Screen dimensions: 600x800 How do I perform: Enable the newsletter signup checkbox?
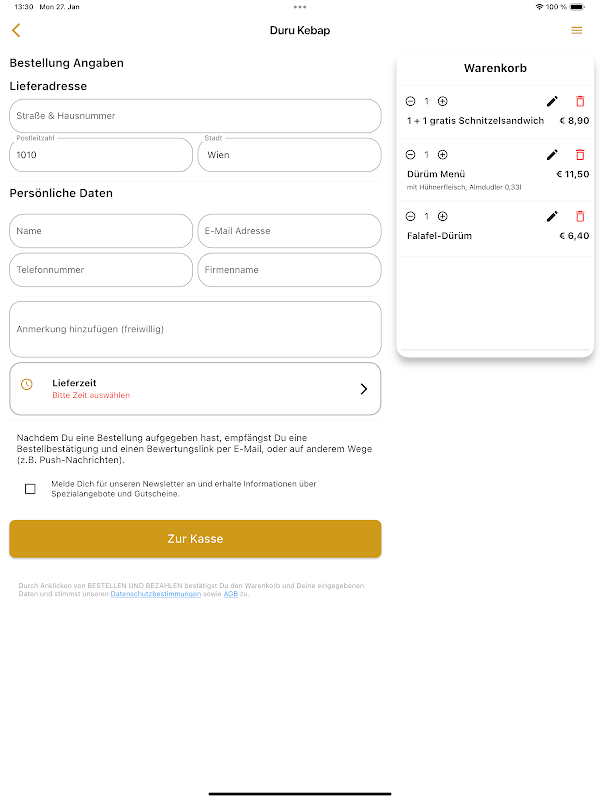[x=30, y=489]
